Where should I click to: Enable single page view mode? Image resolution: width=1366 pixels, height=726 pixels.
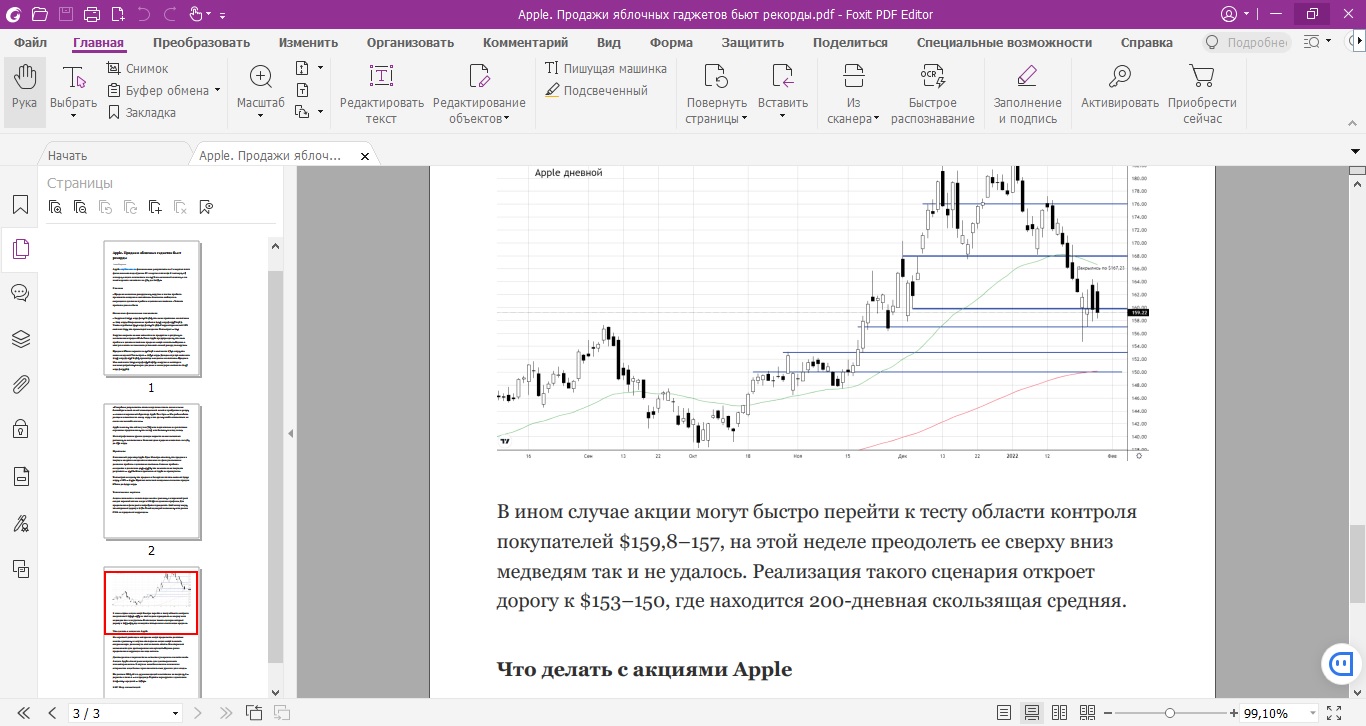pyautogui.click(x=1004, y=713)
